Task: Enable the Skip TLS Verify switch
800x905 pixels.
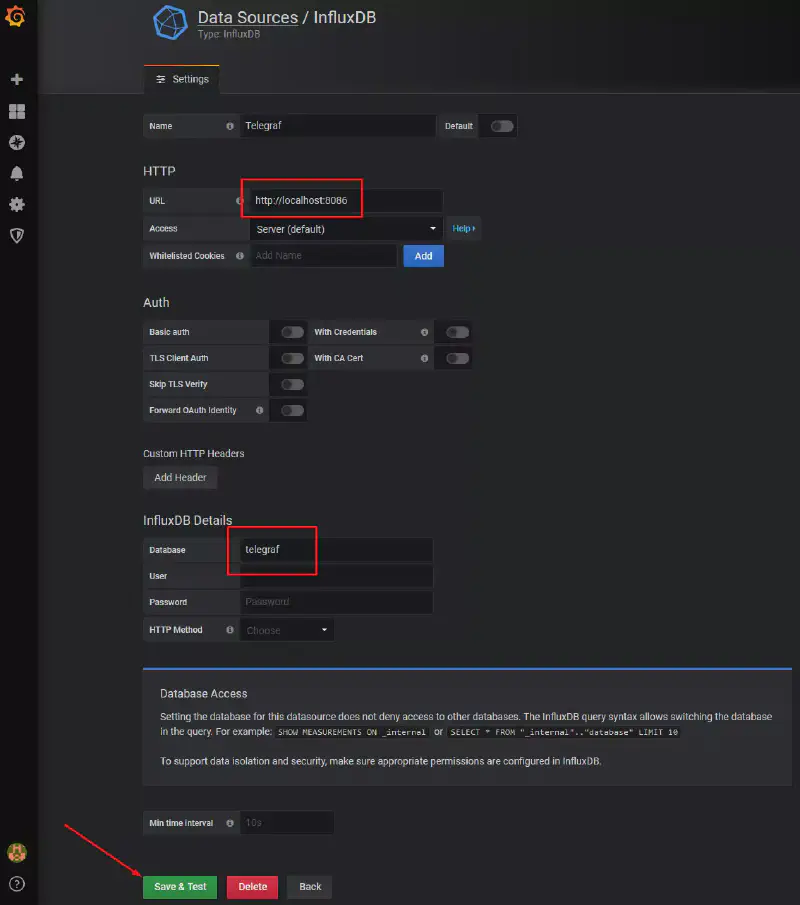Action: coord(292,384)
